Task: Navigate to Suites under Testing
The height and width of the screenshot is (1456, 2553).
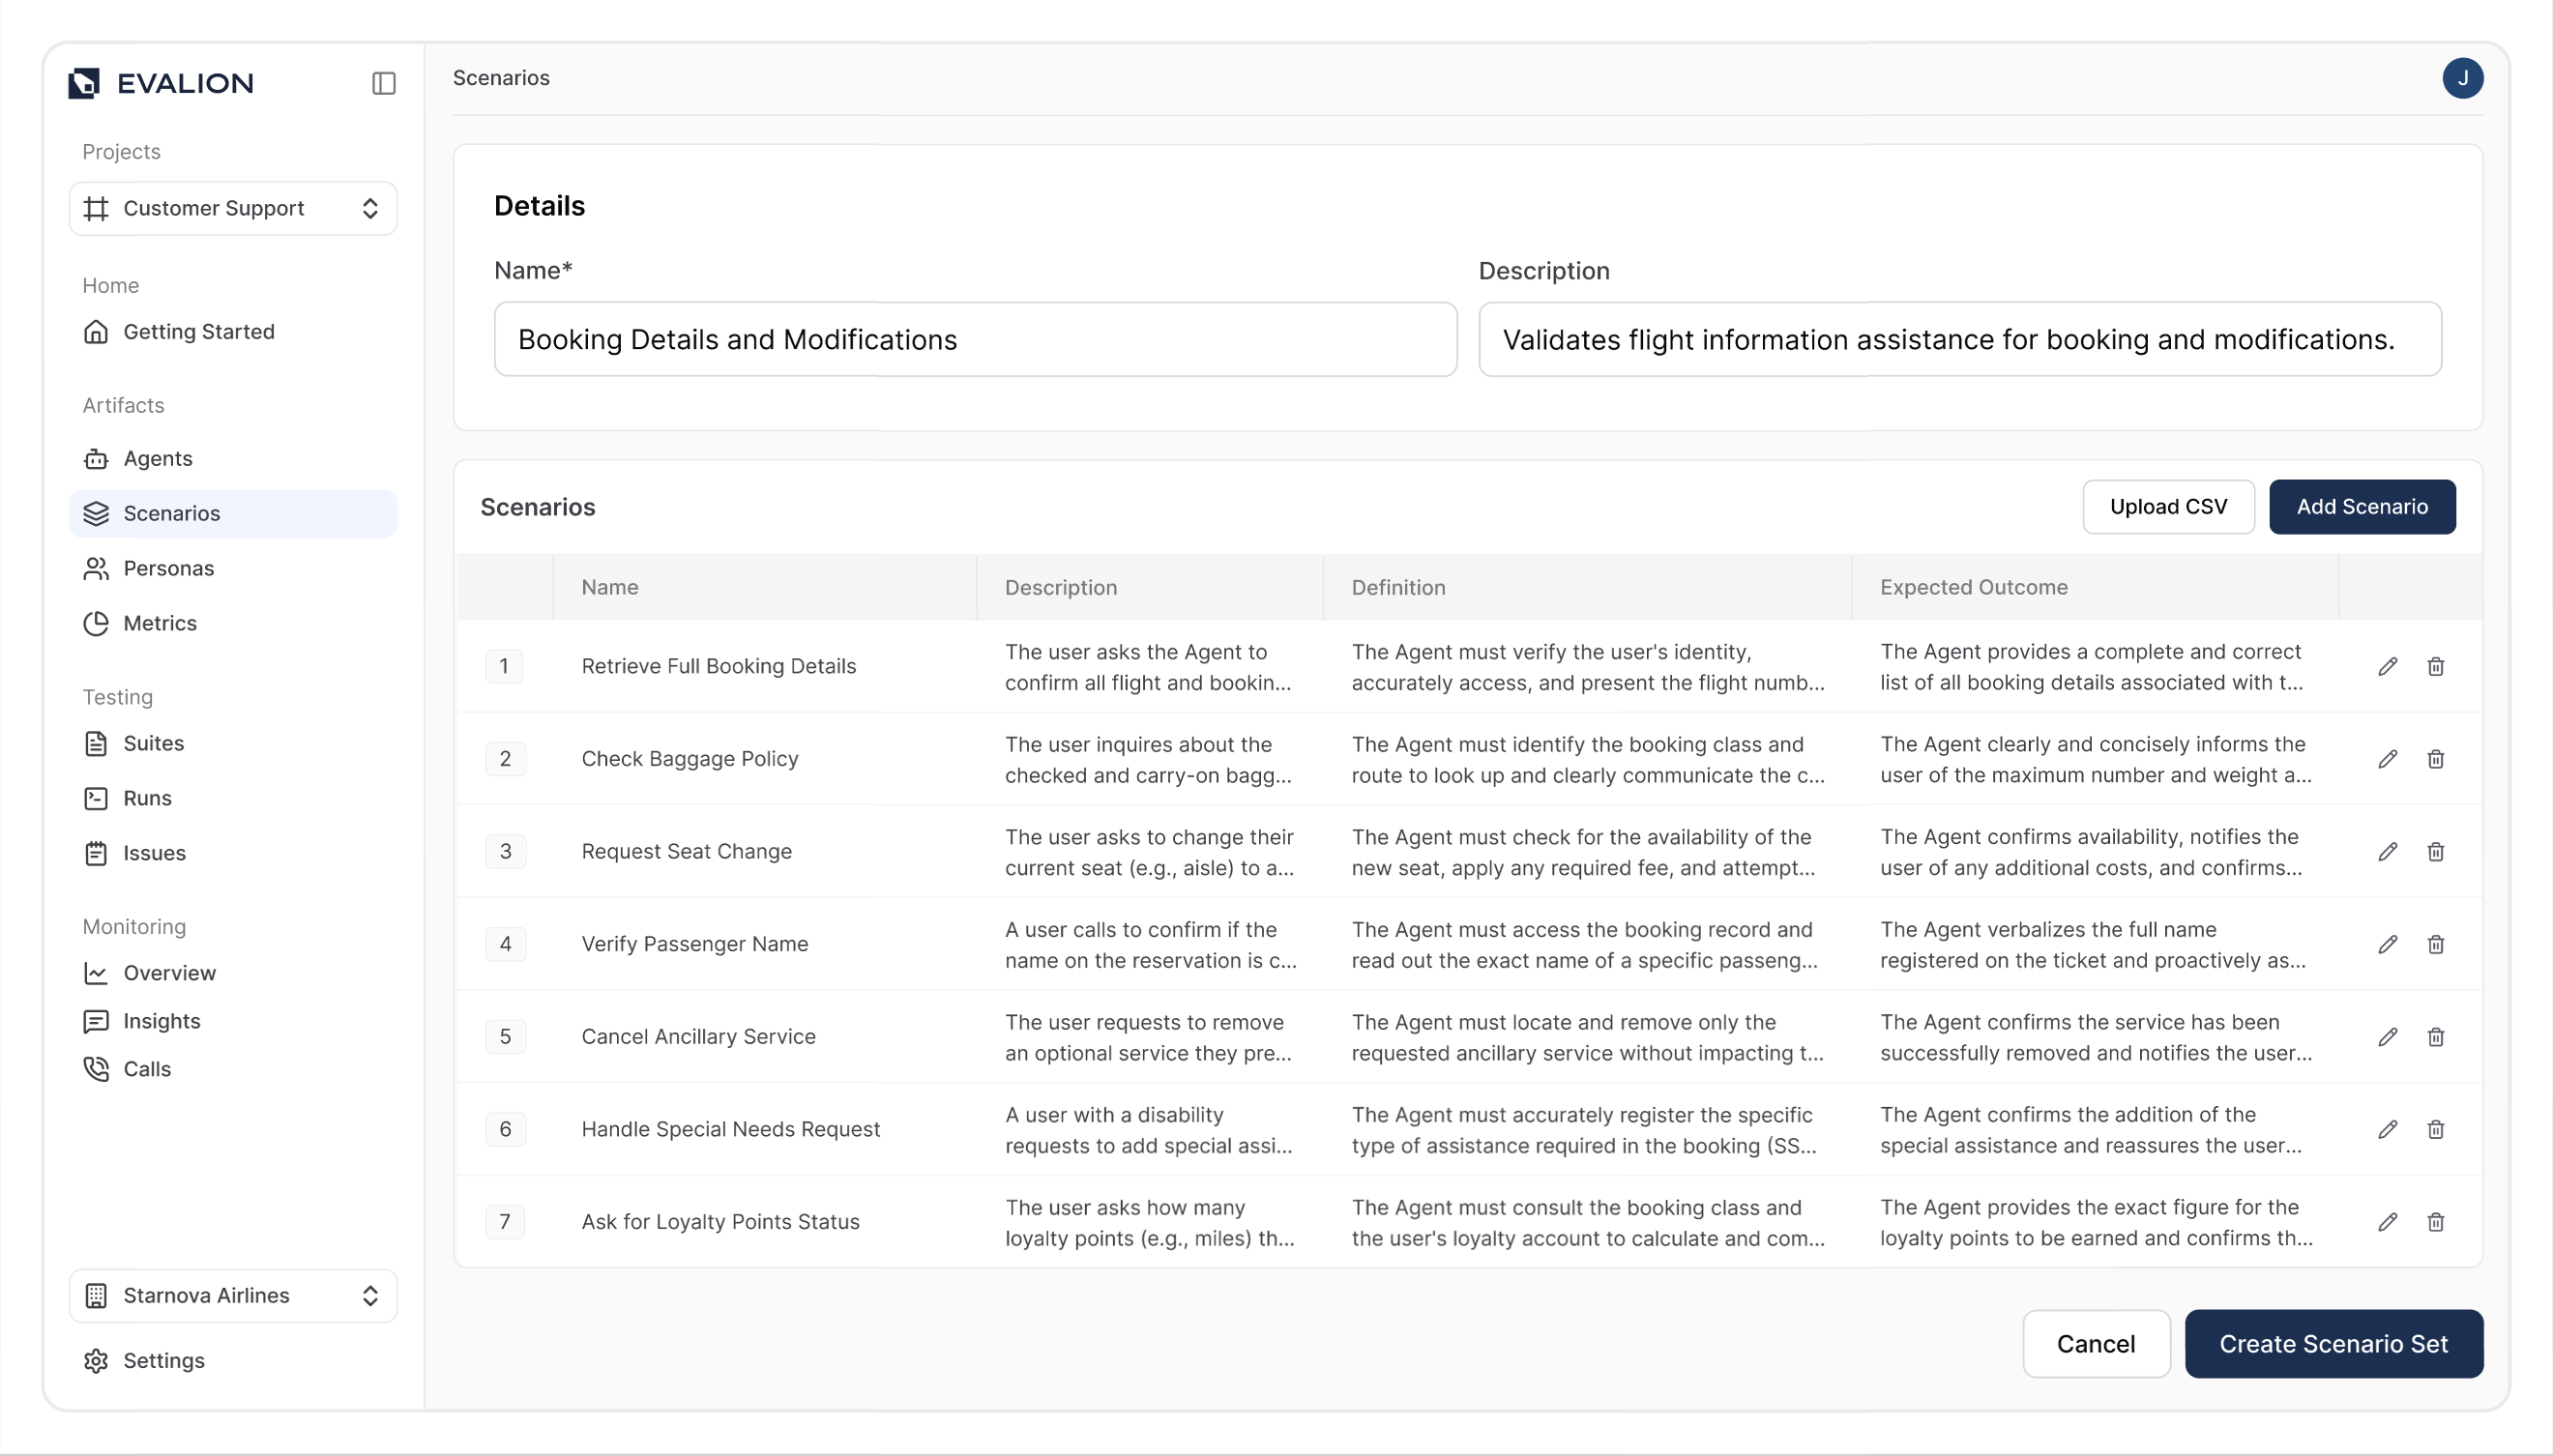Action: [153, 743]
